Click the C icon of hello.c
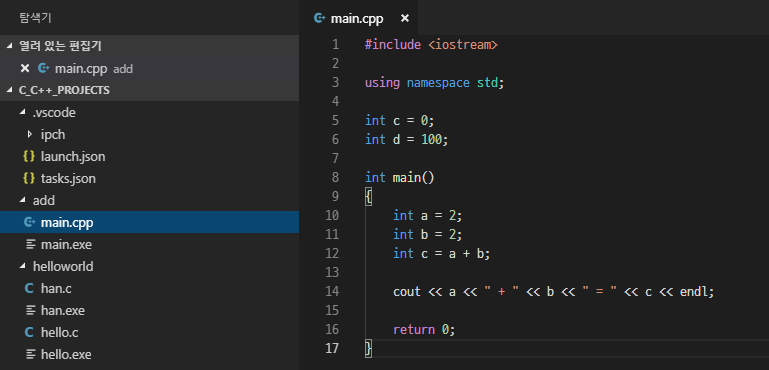The image size is (769, 370). pos(29,333)
